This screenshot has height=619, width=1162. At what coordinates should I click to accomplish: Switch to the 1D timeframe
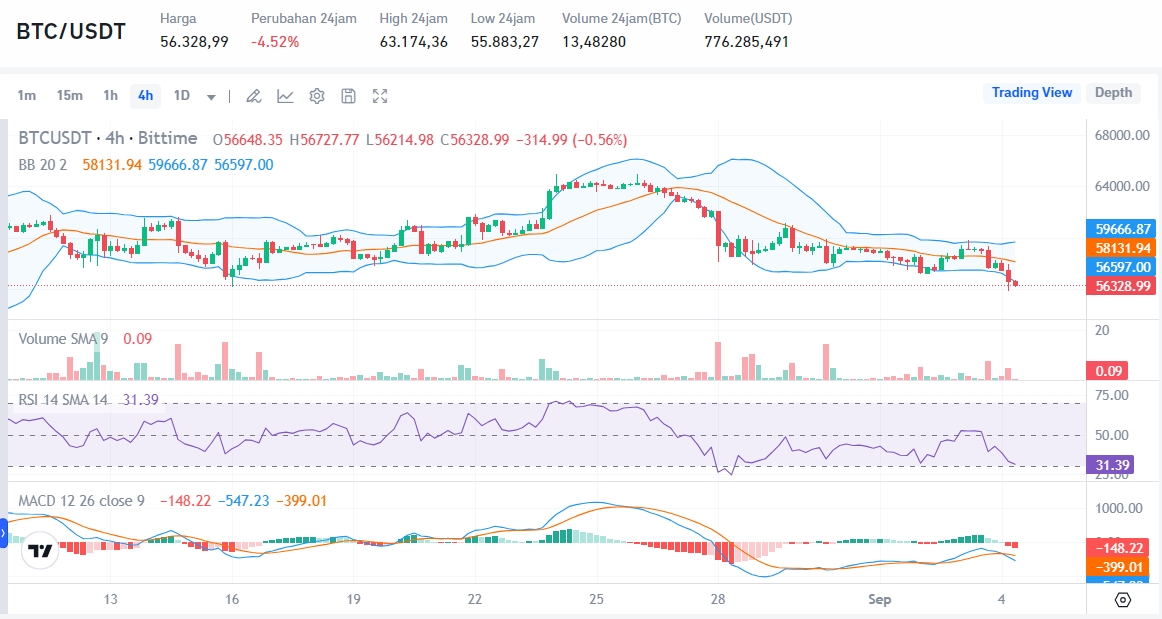182,96
